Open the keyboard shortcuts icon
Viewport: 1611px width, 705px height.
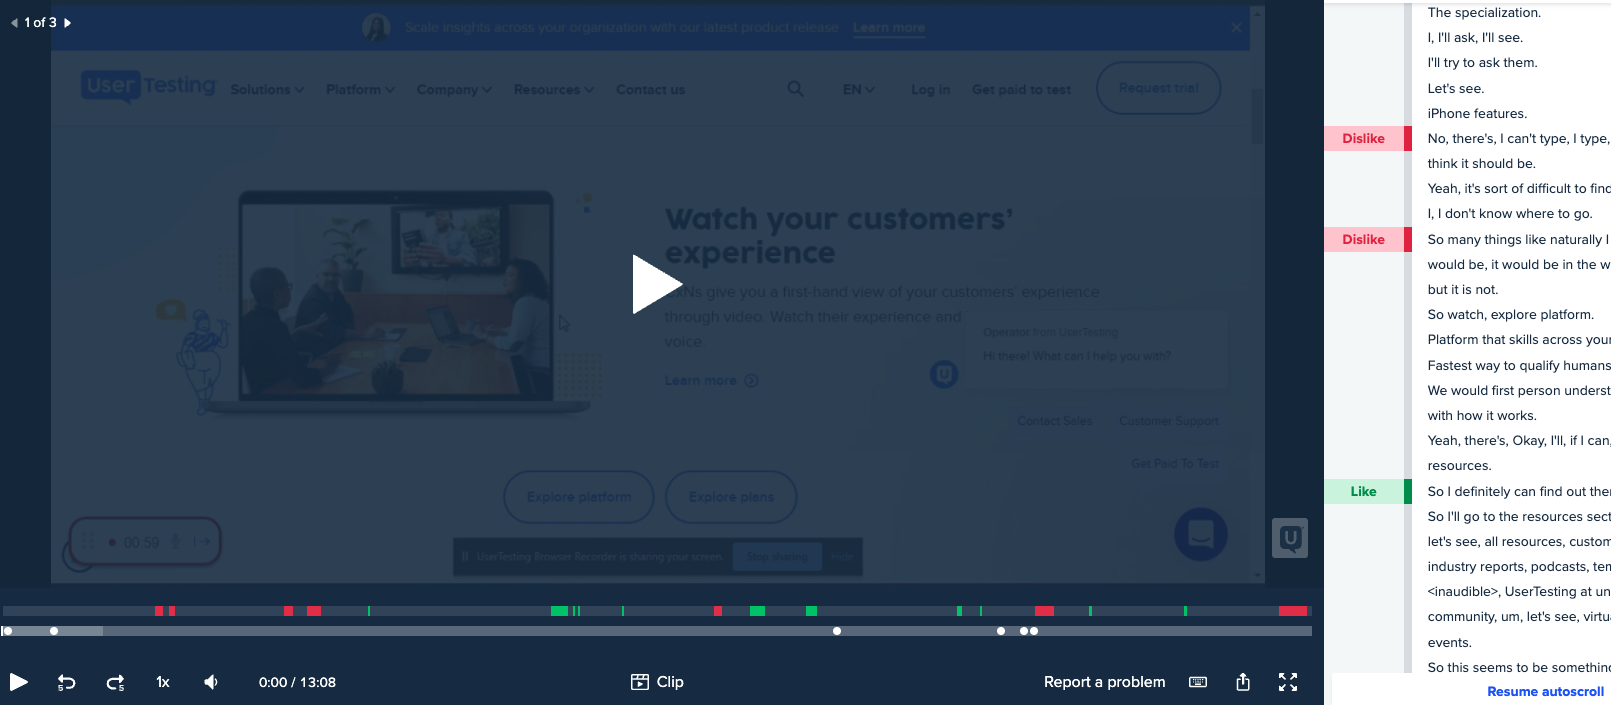coord(1198,682)
